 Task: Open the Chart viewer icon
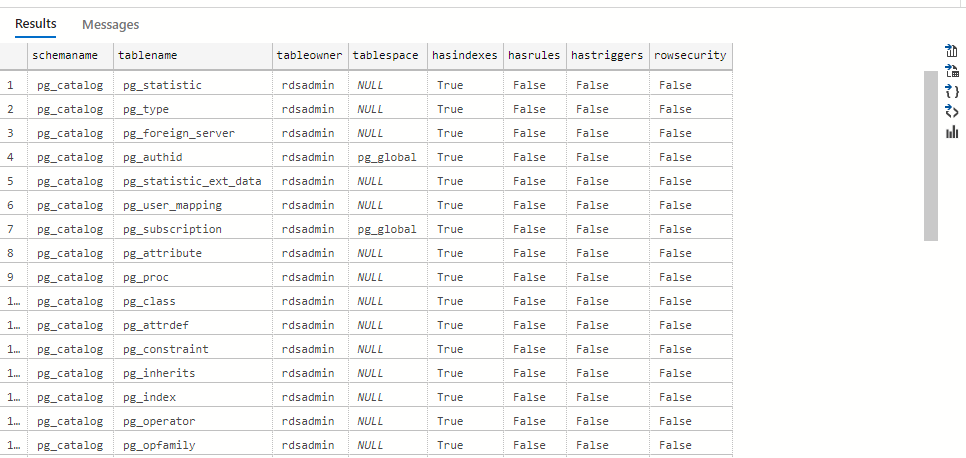(x=951, y=132)
